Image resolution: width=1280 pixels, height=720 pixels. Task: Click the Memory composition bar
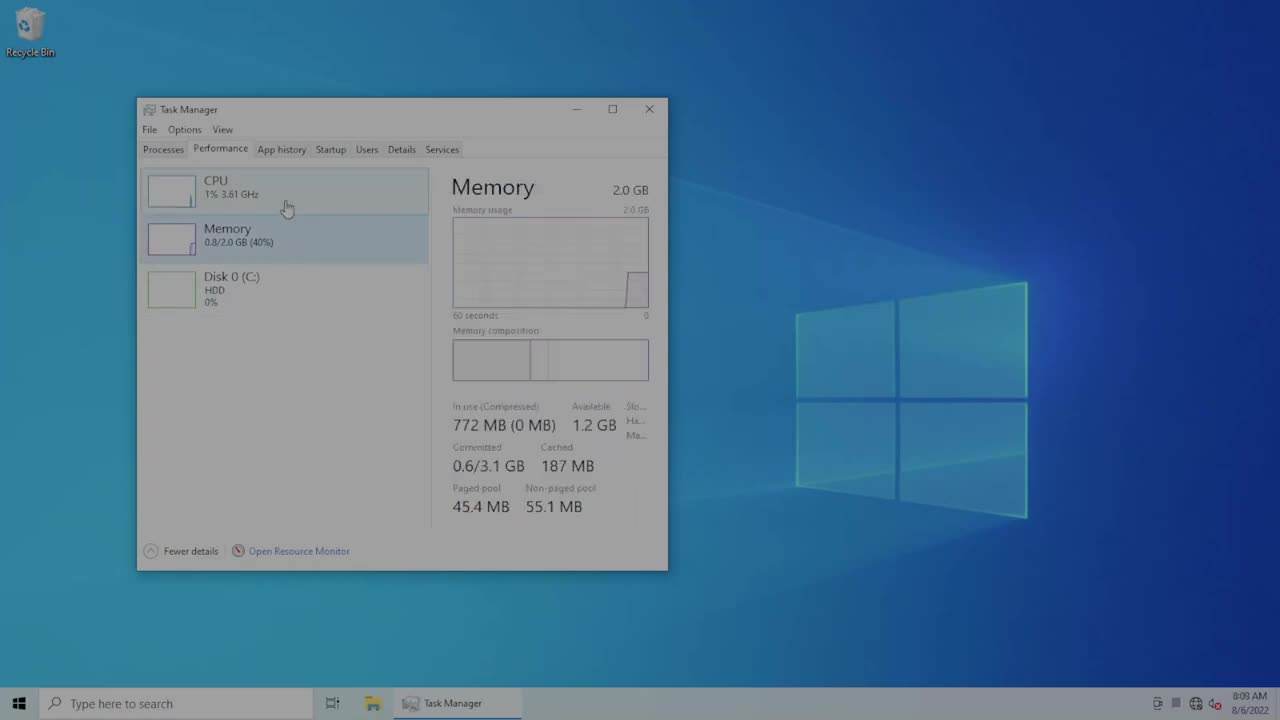550,360
